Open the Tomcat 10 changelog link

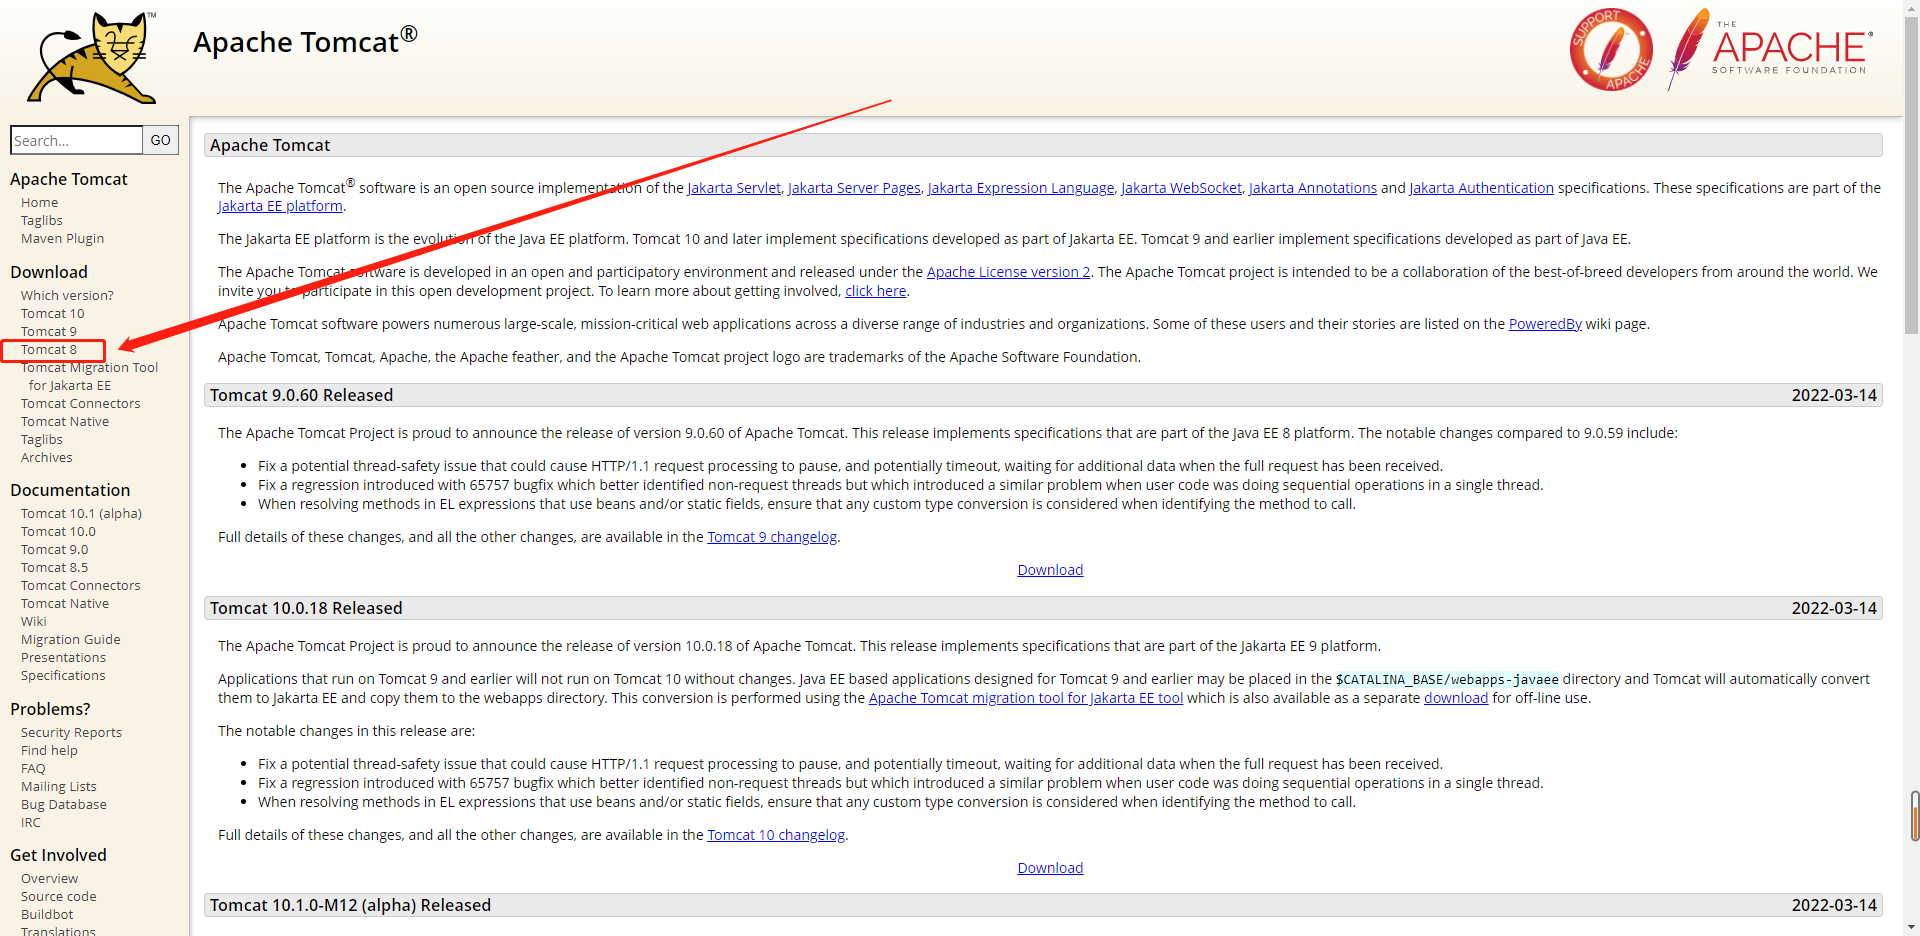[776, 835]
